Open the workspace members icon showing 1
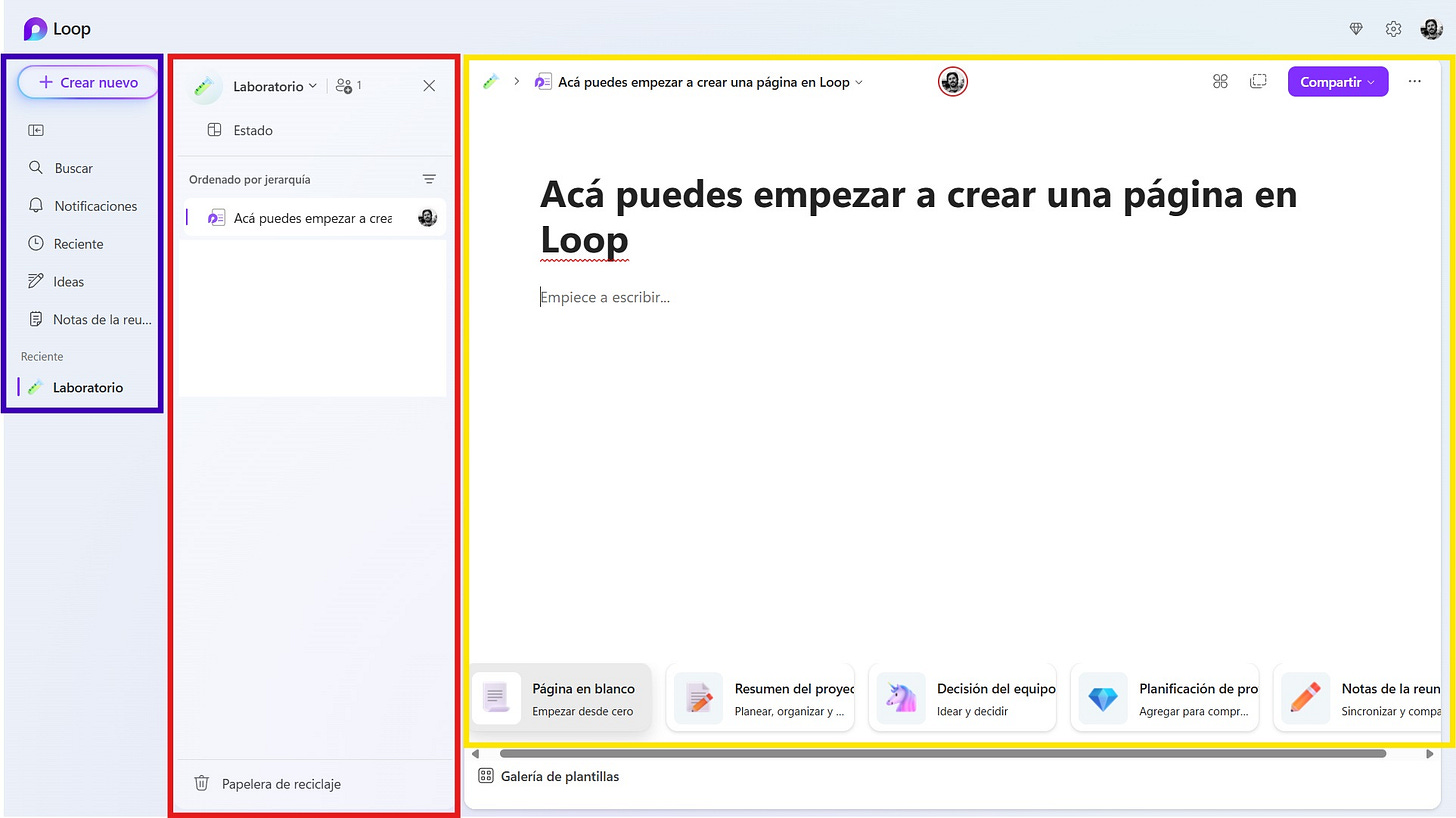 tap(348, 86)
